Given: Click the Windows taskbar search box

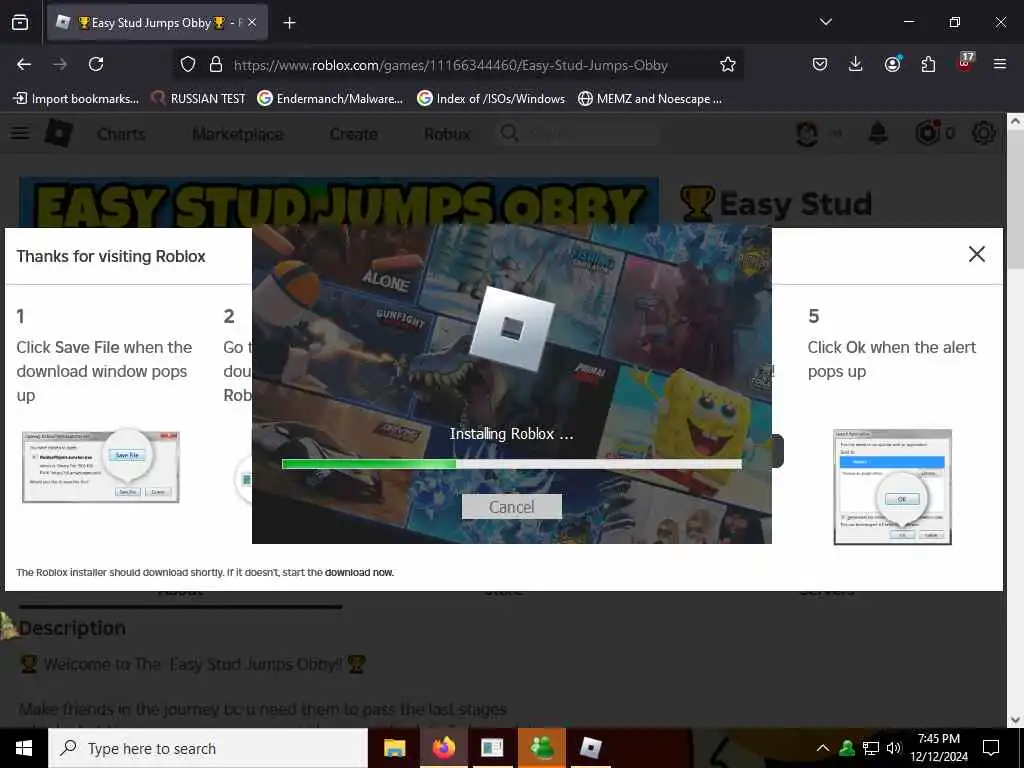Looking at the screenshot, I should click(208, 748).
